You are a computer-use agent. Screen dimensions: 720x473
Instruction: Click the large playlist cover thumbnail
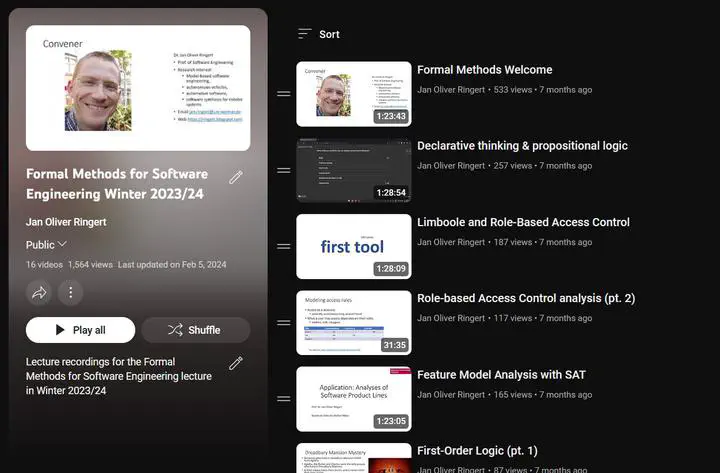point(138,88)
